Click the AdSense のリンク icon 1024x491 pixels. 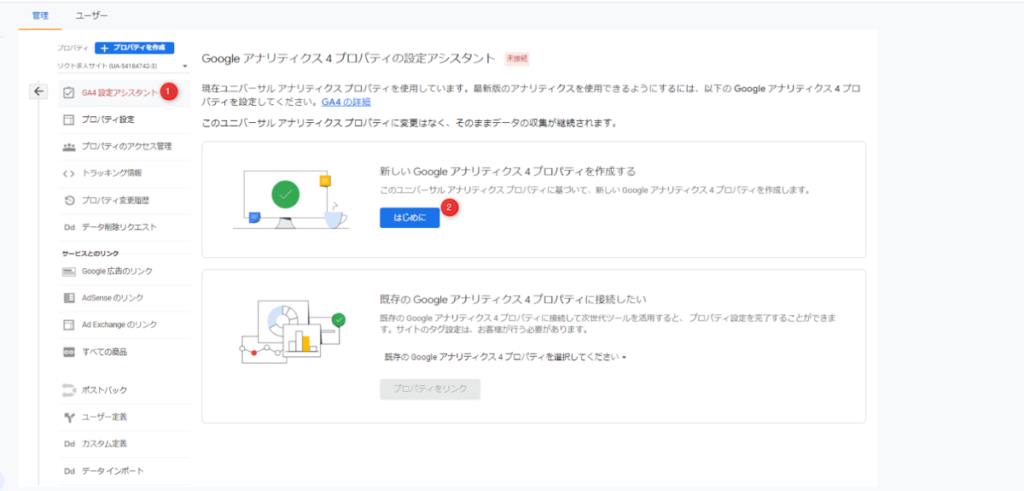click(x=69, y=298)
